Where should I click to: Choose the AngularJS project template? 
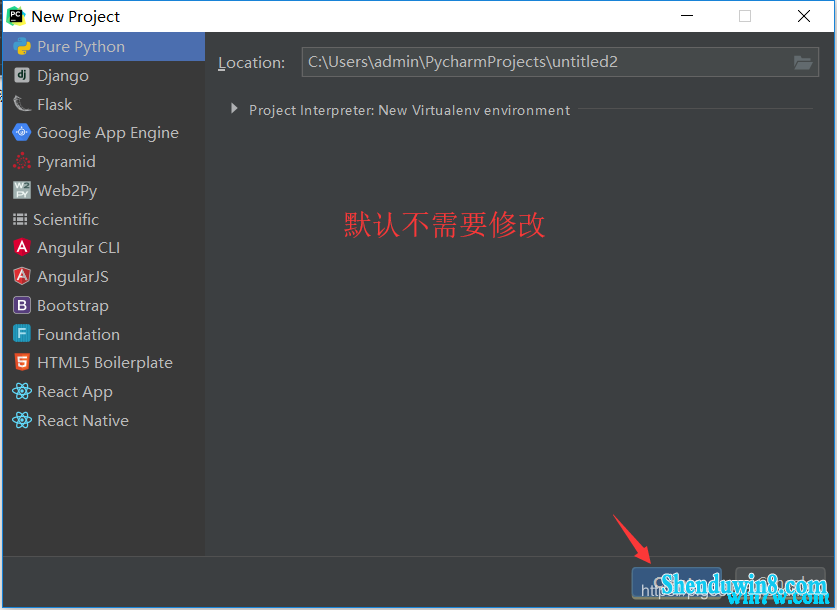(x=104, y=276)
